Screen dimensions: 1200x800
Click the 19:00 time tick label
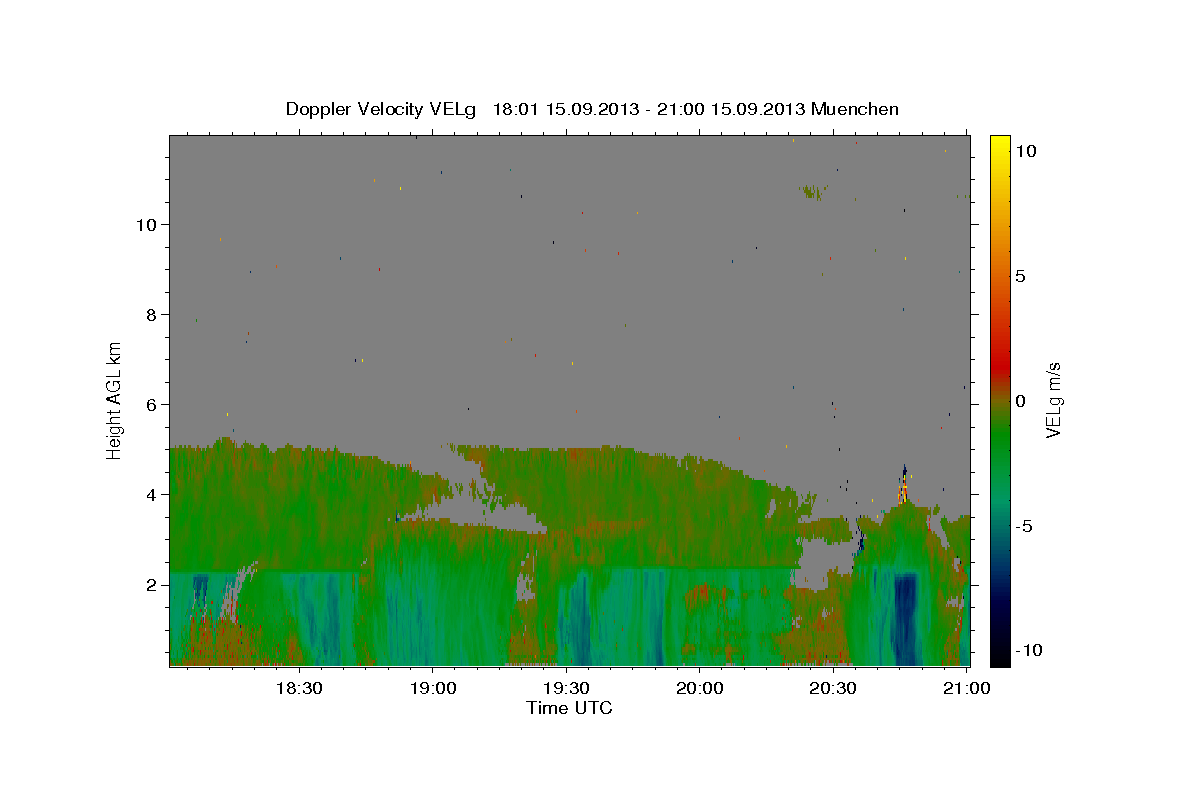point(432,688)
